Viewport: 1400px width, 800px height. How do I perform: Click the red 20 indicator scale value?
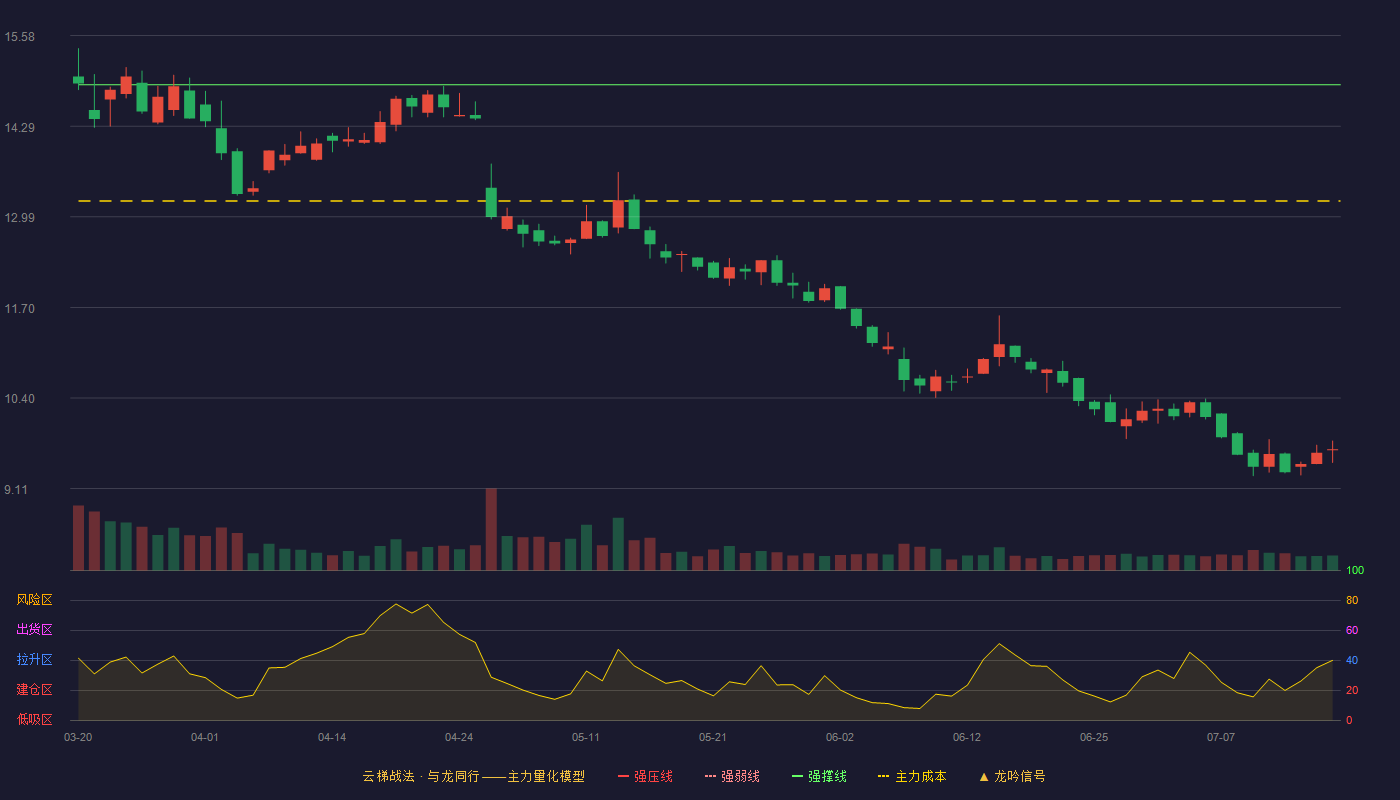[x=1352, y=690]
